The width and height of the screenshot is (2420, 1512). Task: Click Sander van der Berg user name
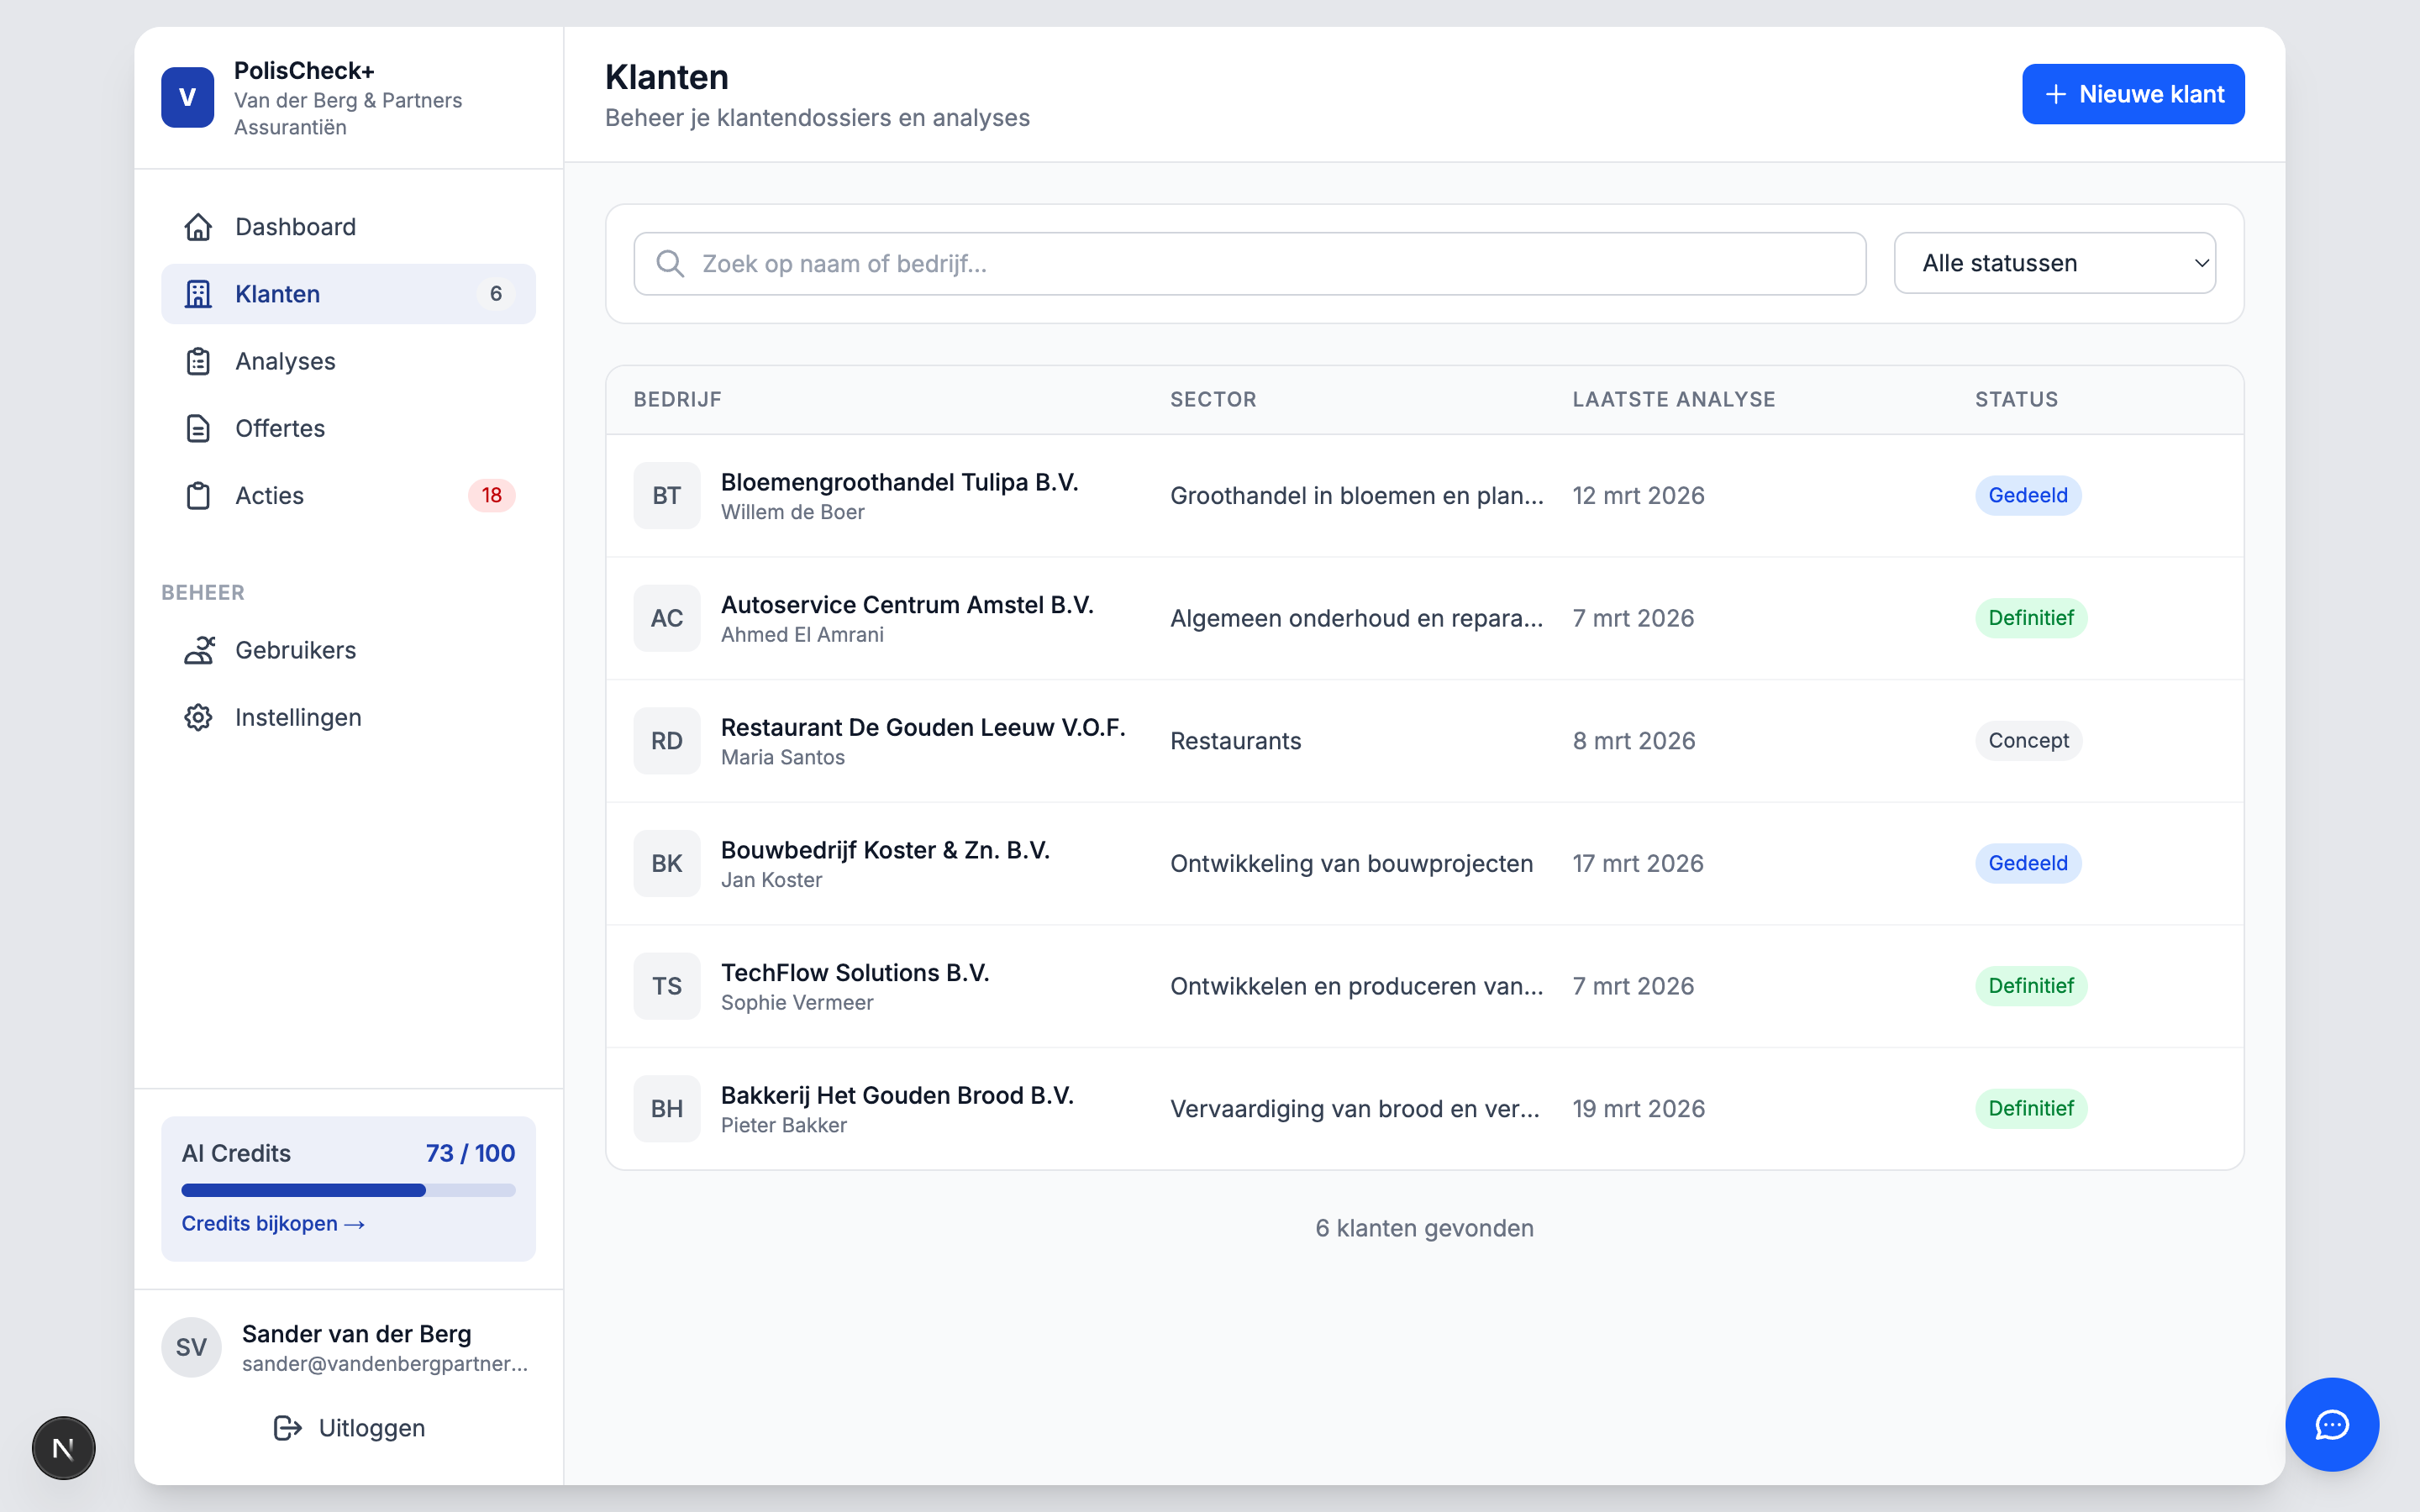click(x=356, y=1334)
